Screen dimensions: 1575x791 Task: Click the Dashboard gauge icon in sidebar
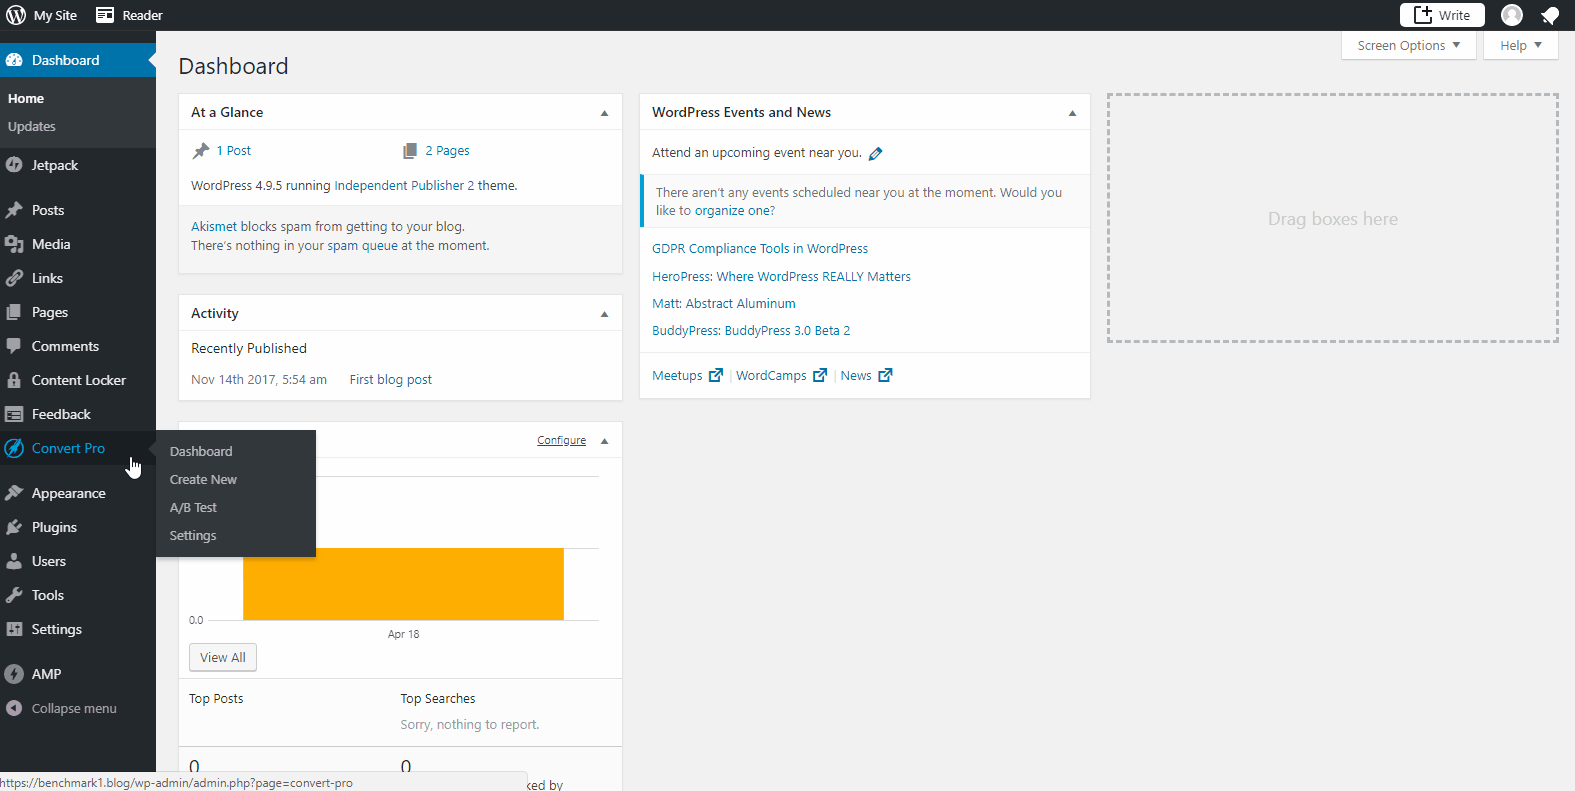(14, 60)
